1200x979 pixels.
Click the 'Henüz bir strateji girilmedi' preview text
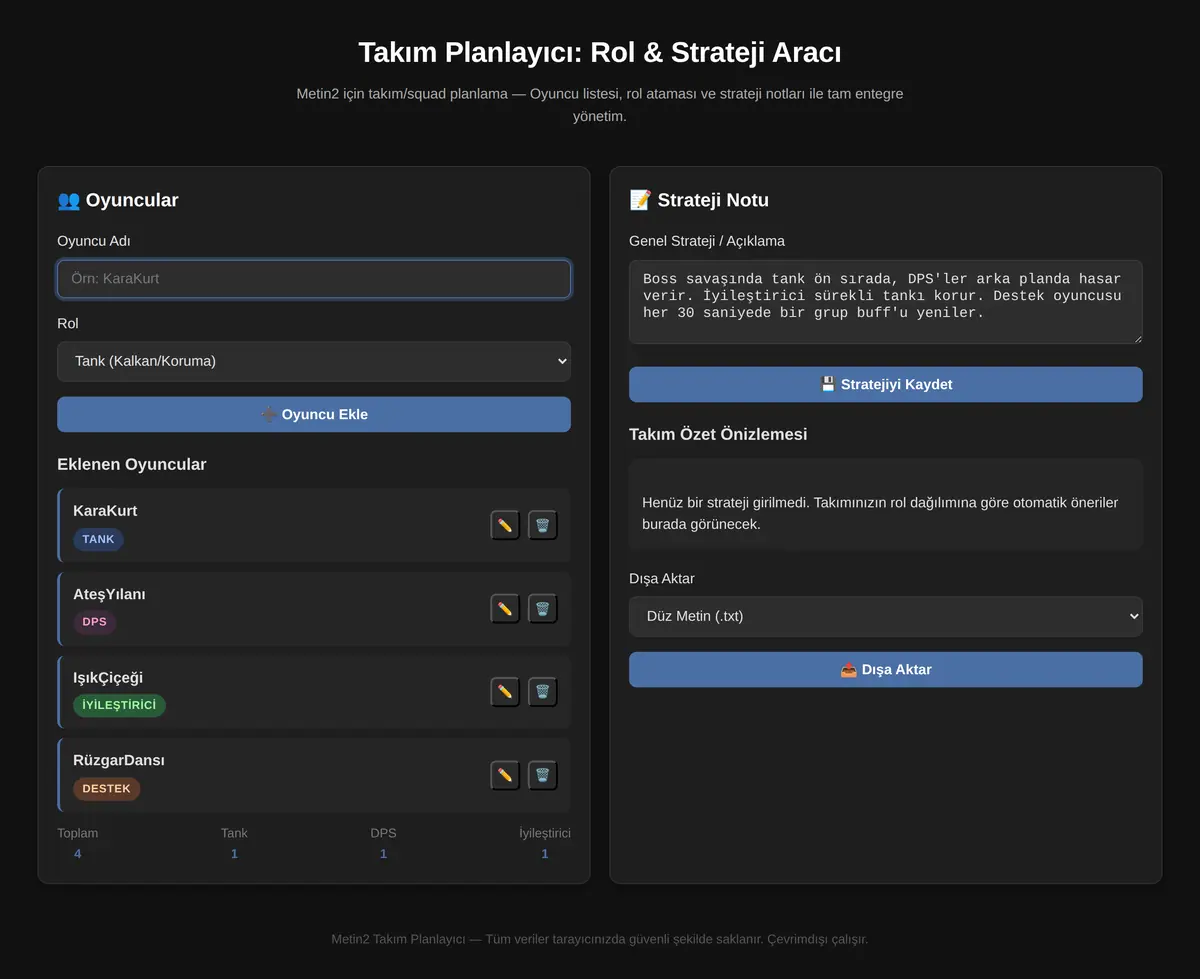click(880, 513)
